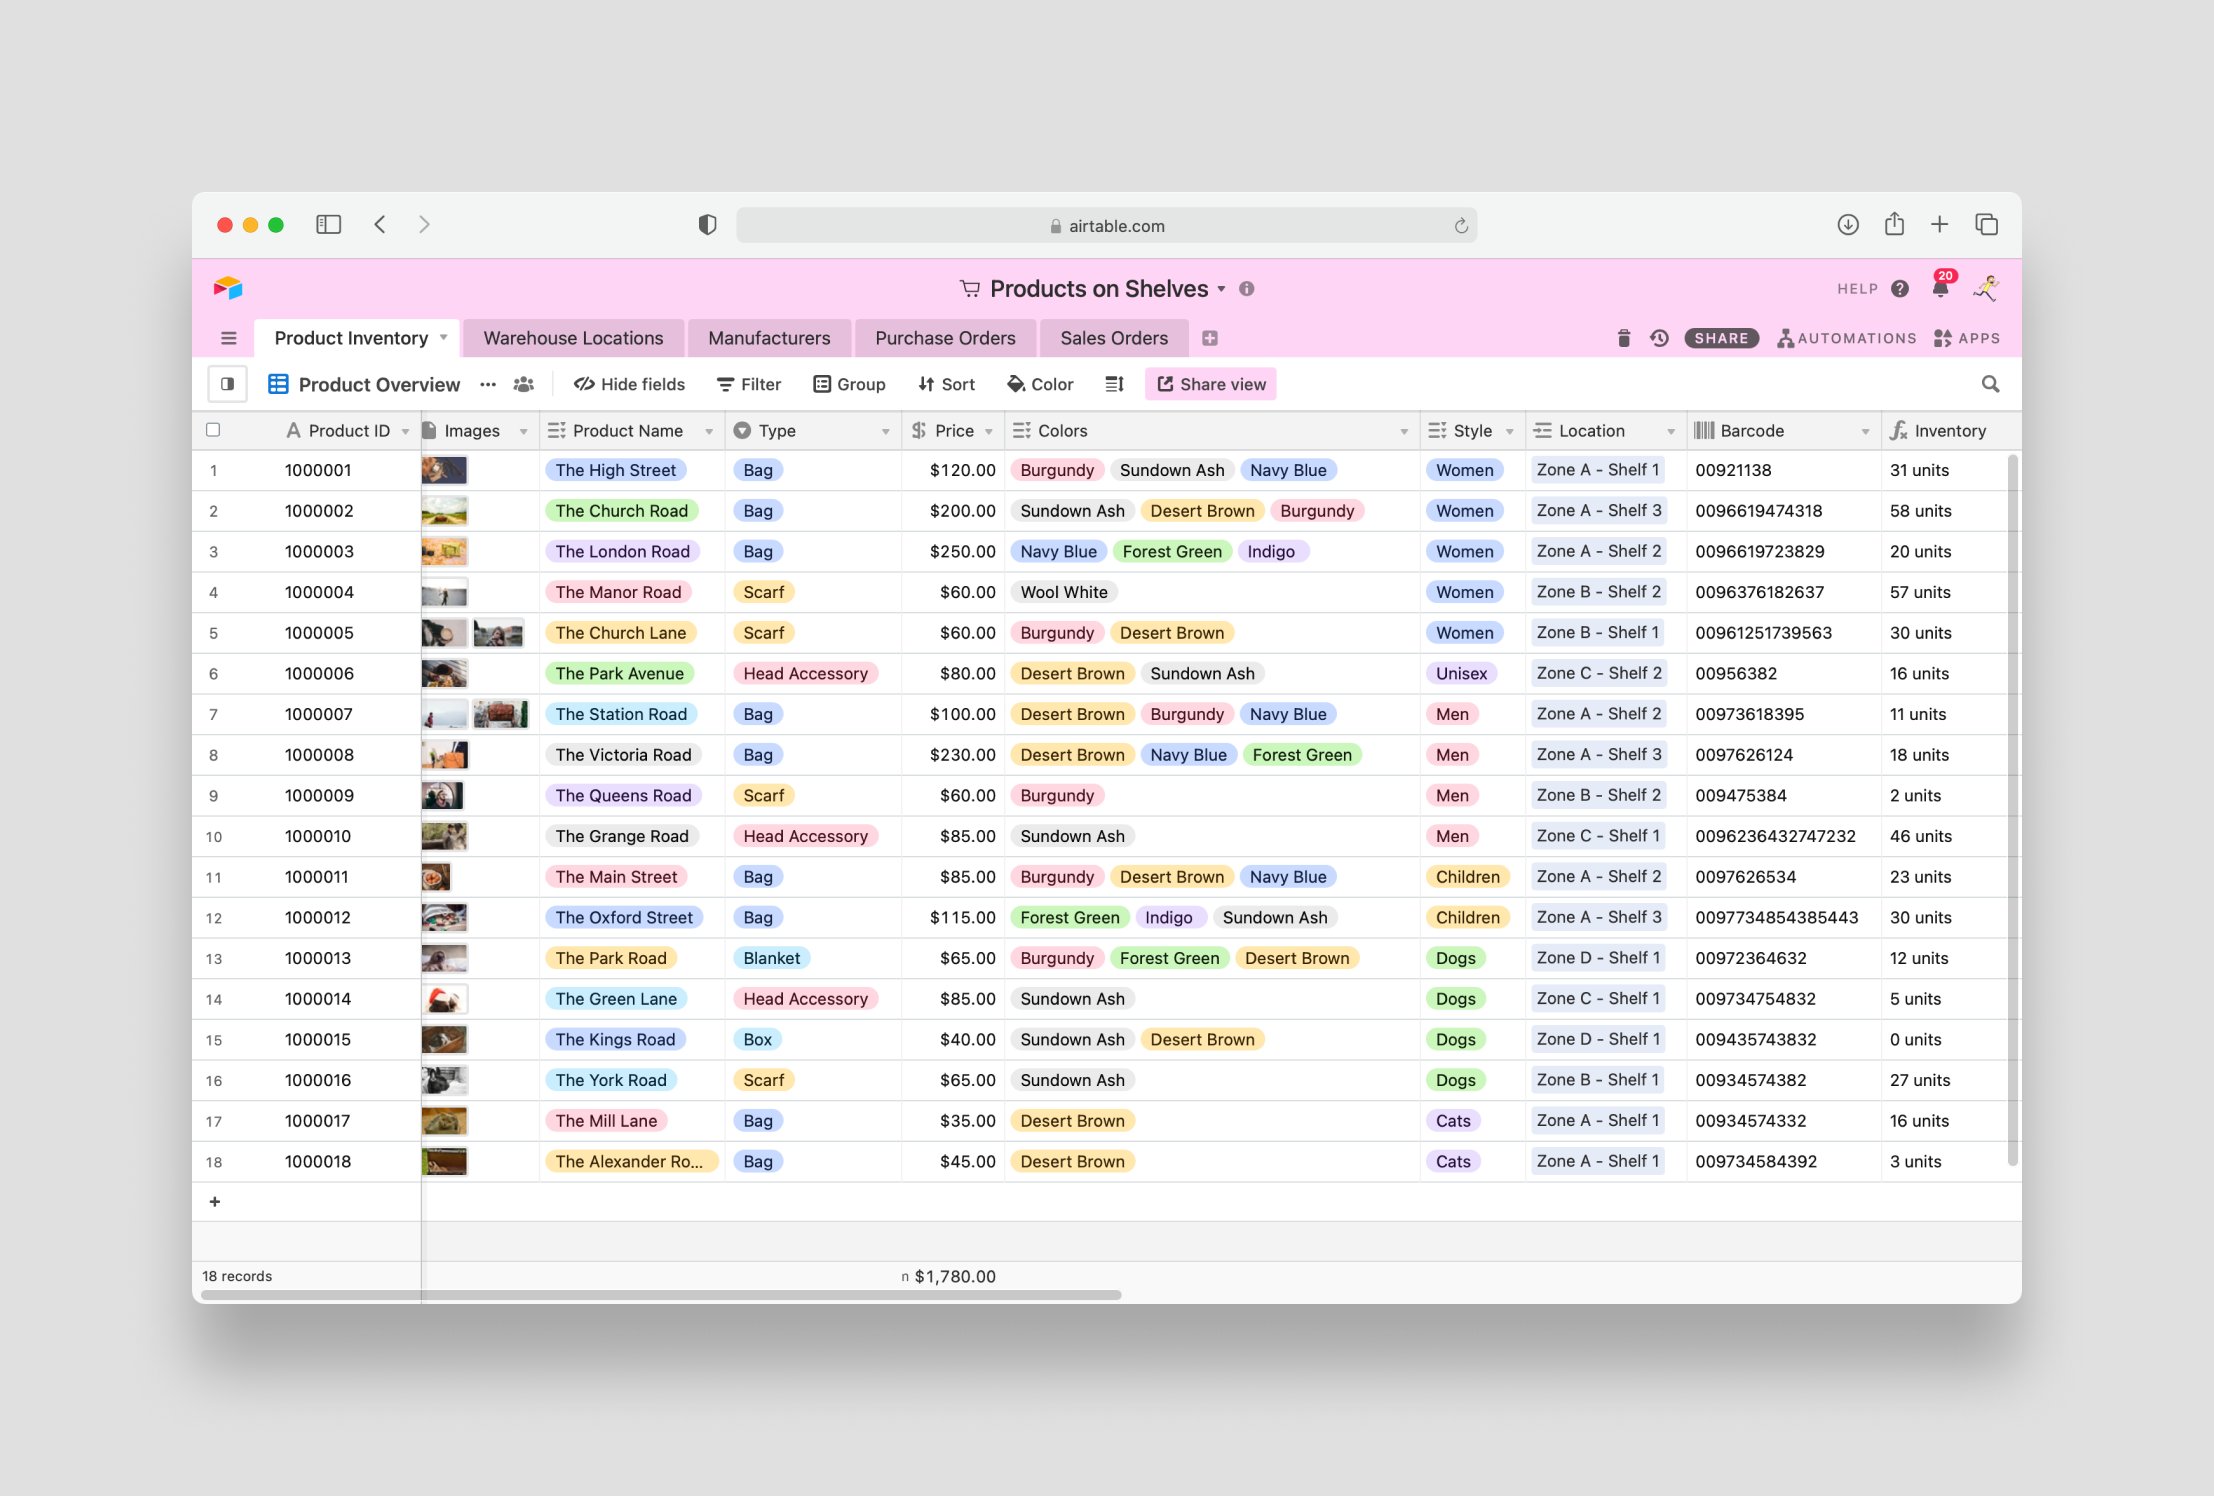
Task: Switch to Purchase Orders tab
Action: [945, 338]
